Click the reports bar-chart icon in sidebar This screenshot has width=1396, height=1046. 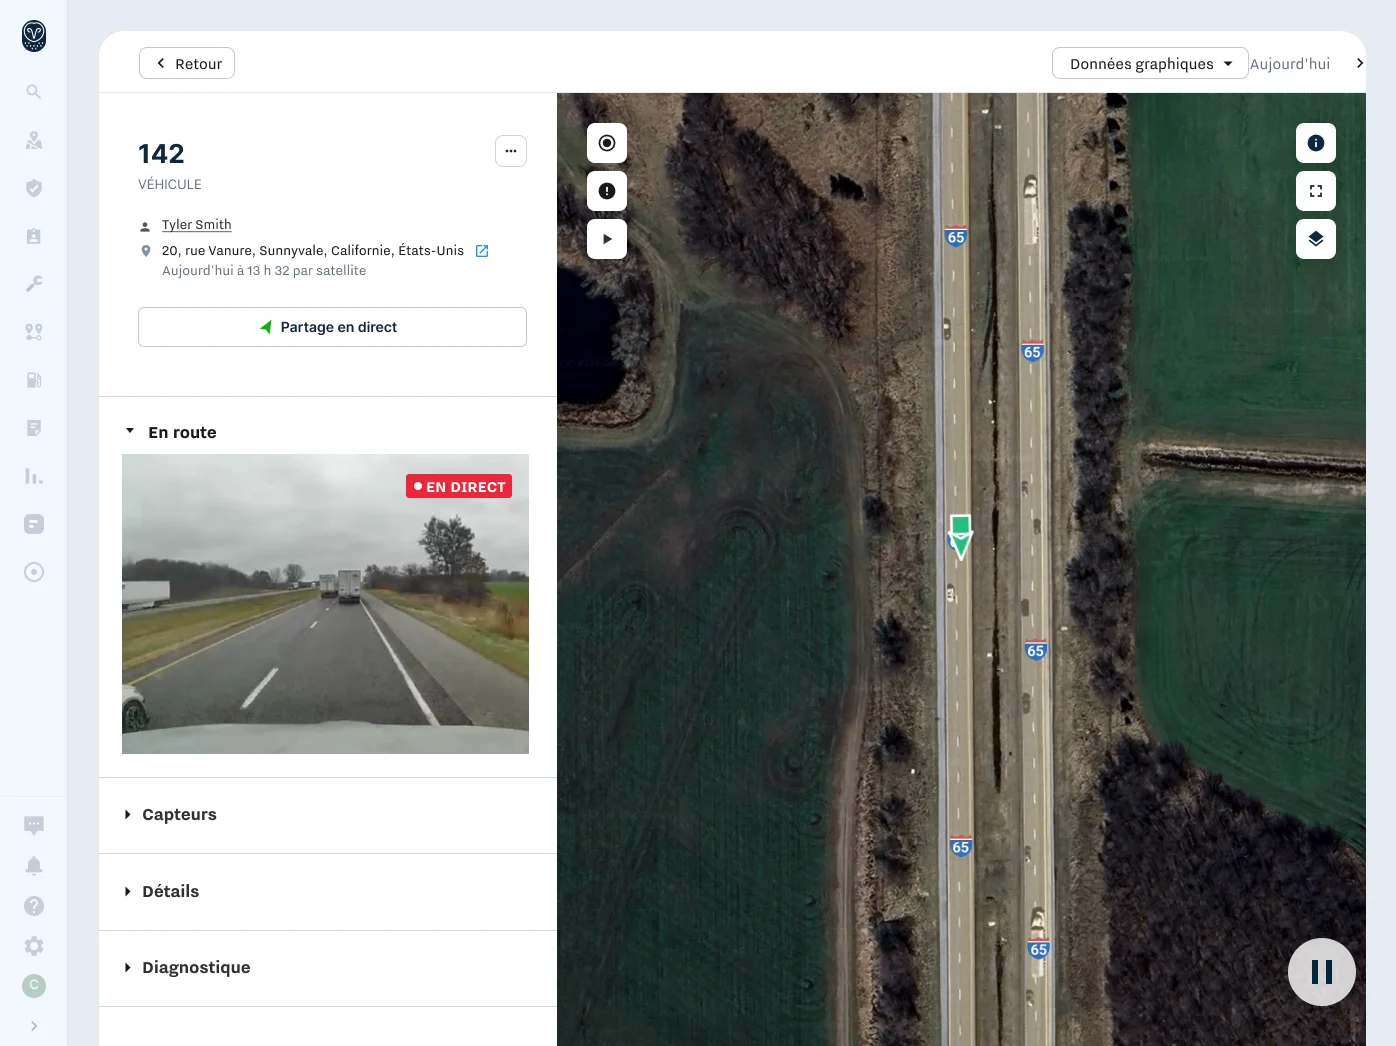click(33, 476)
